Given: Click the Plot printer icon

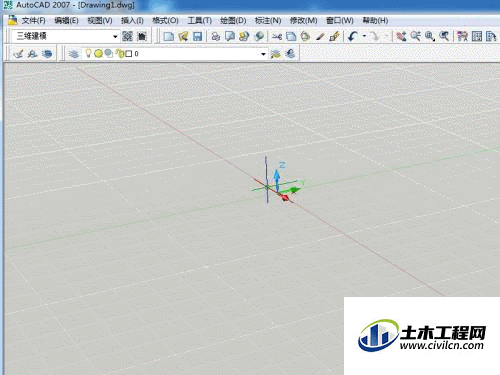Looking at the screenshot, I should coord(216,36).
